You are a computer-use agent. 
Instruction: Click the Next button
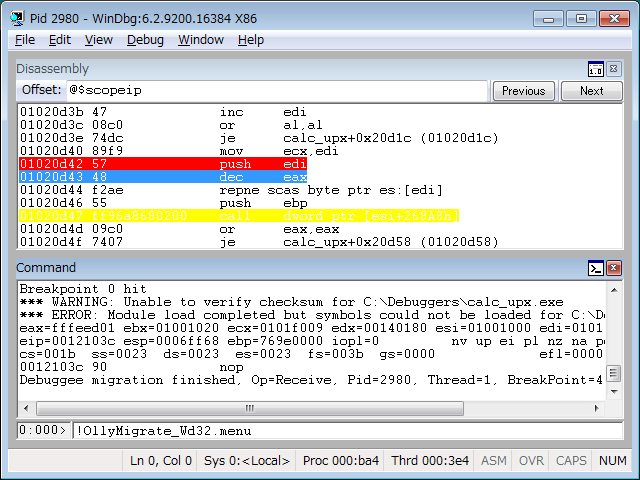click(591, 91)
